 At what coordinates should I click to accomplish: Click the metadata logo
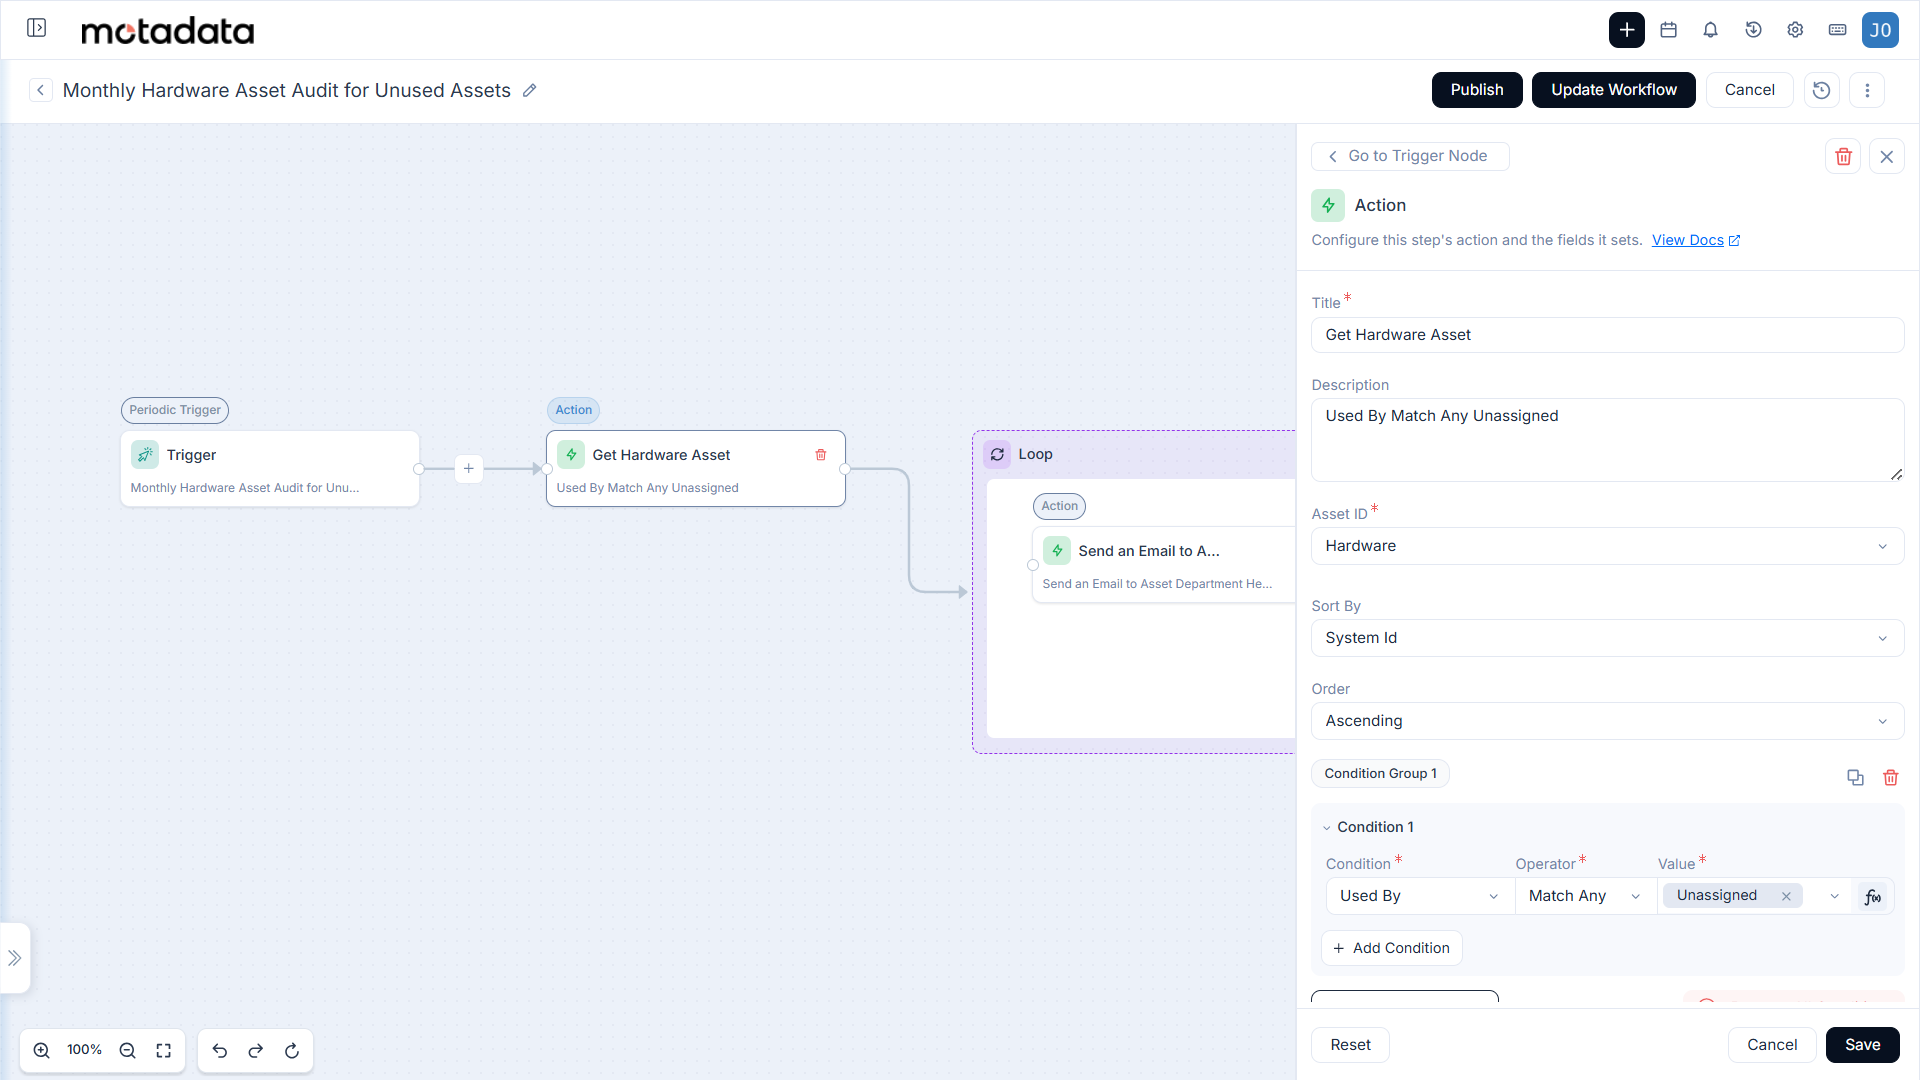tap(167, 31)
